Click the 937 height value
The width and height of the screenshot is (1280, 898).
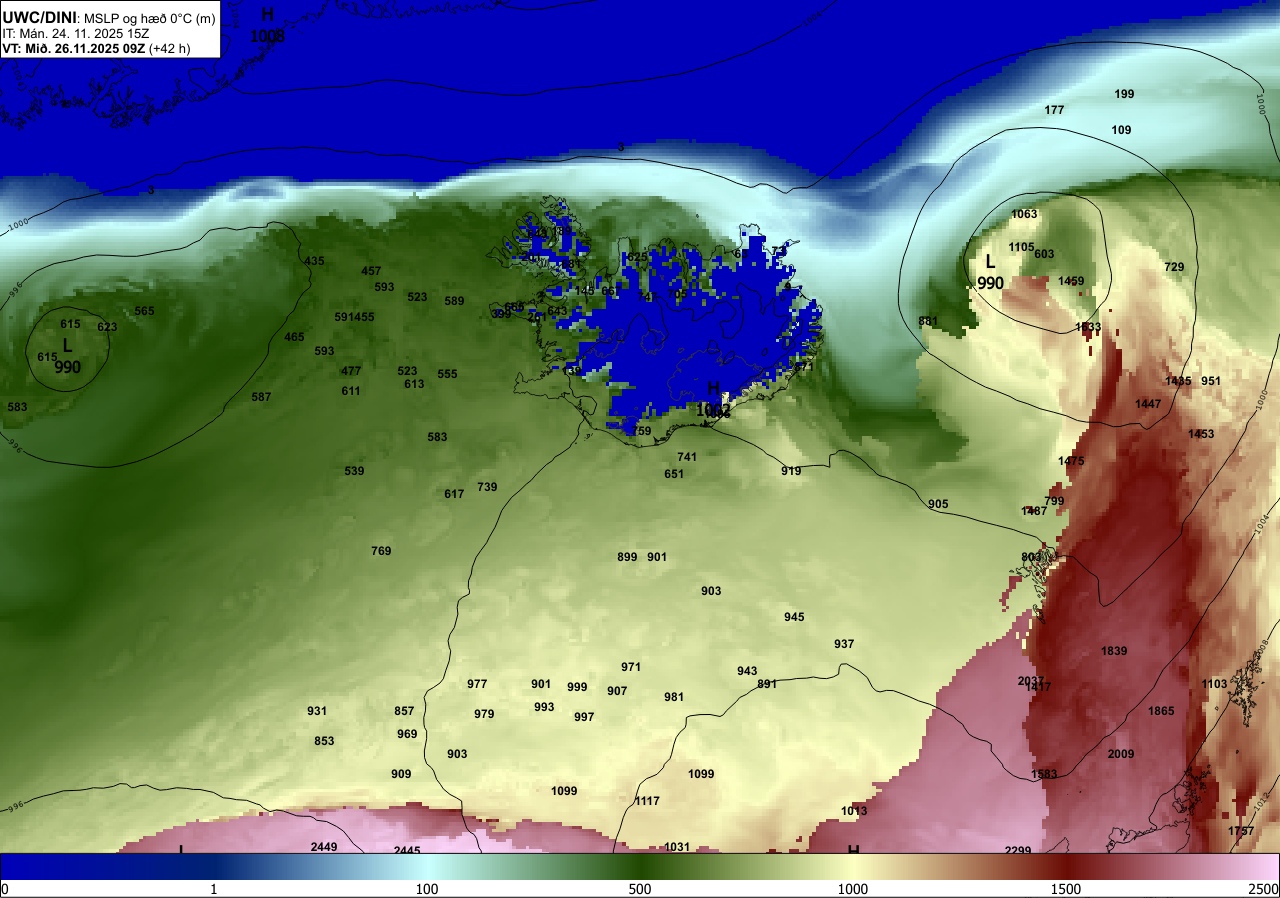pos(844,644)
